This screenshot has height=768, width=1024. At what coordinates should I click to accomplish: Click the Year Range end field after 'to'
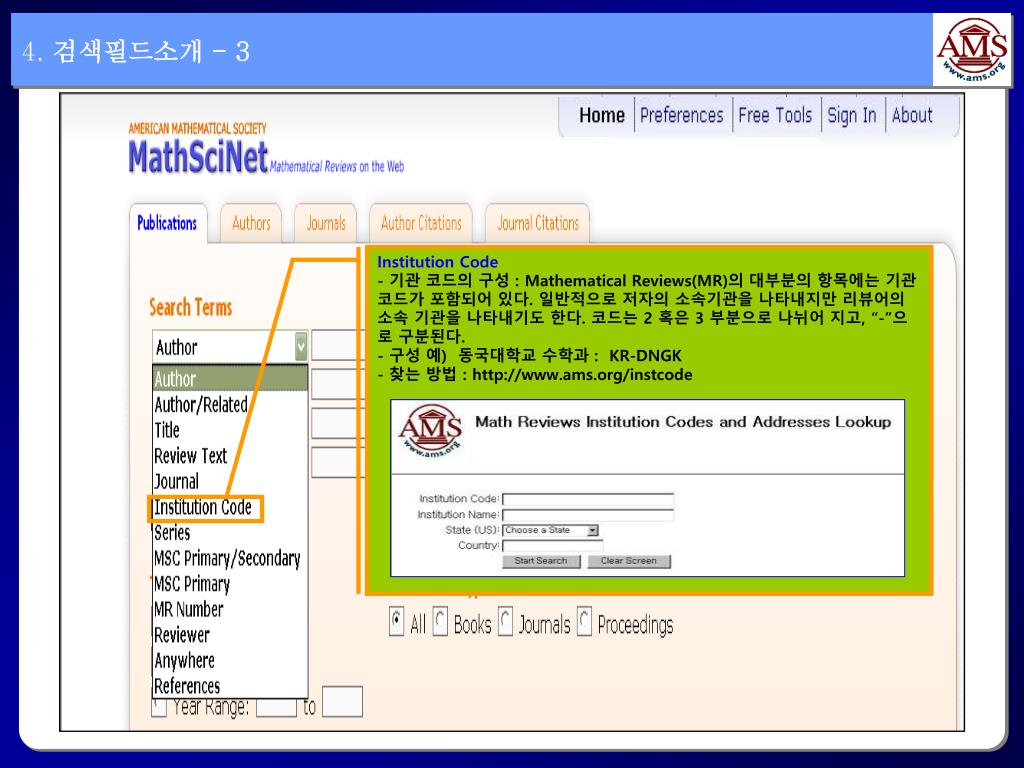pos(342,702)
